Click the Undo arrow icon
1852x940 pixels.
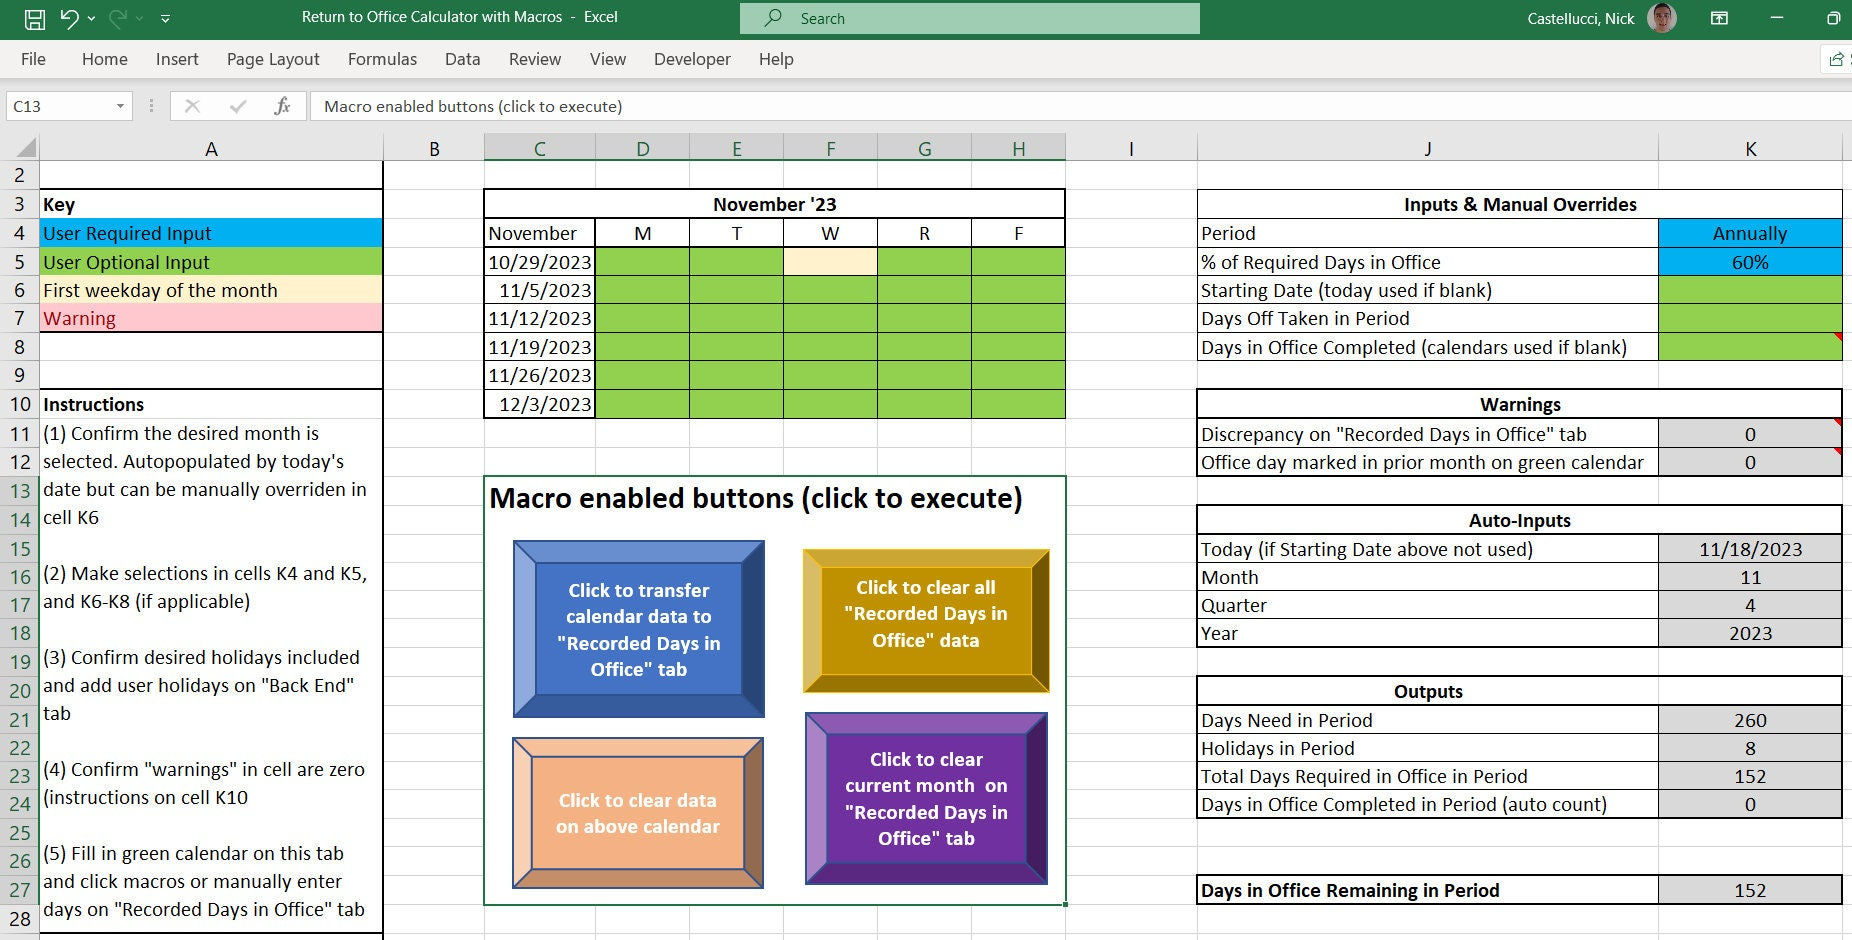tap(69, 18)
